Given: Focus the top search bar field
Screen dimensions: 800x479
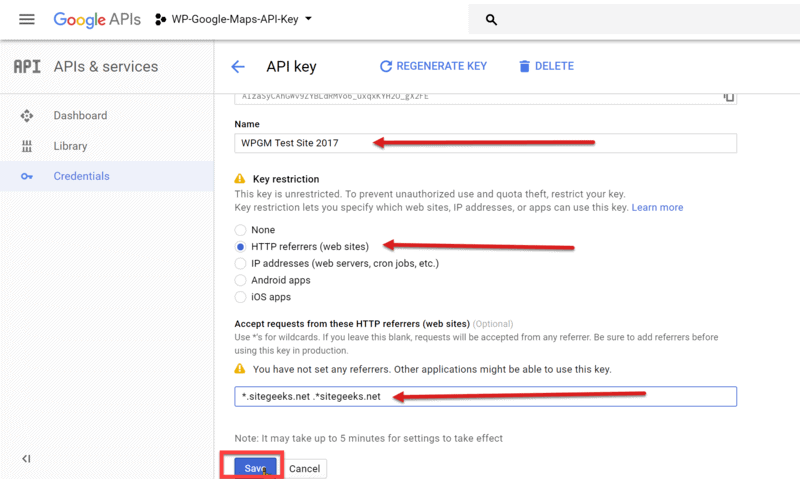Looking at the screenshot, I should pyautogui.click(x=634, y=19).
